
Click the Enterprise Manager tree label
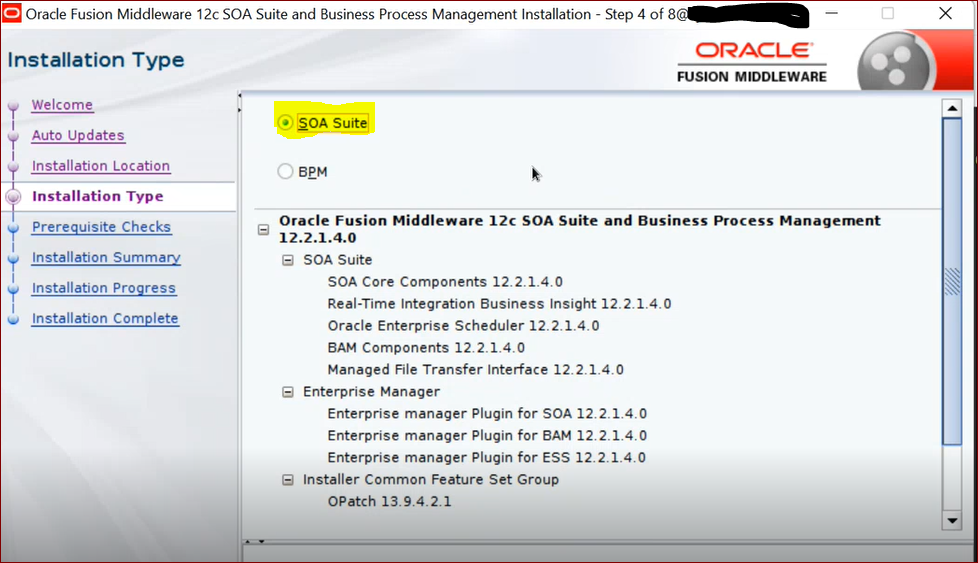point(371,392)
